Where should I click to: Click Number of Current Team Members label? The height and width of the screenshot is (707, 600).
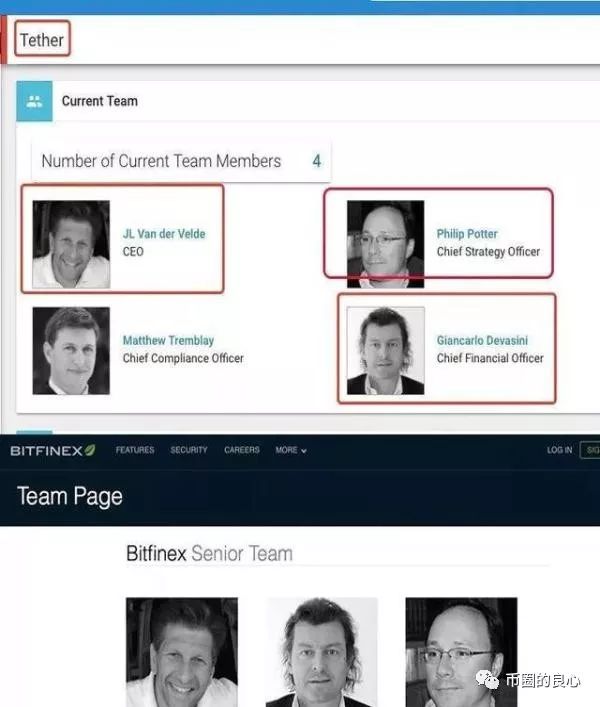click(161, 161)
